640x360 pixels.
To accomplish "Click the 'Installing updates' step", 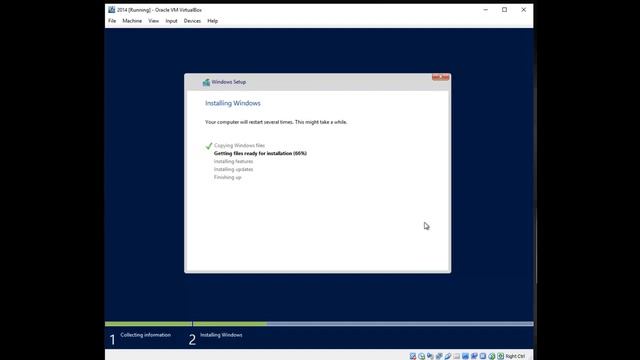I will point(233,169).
